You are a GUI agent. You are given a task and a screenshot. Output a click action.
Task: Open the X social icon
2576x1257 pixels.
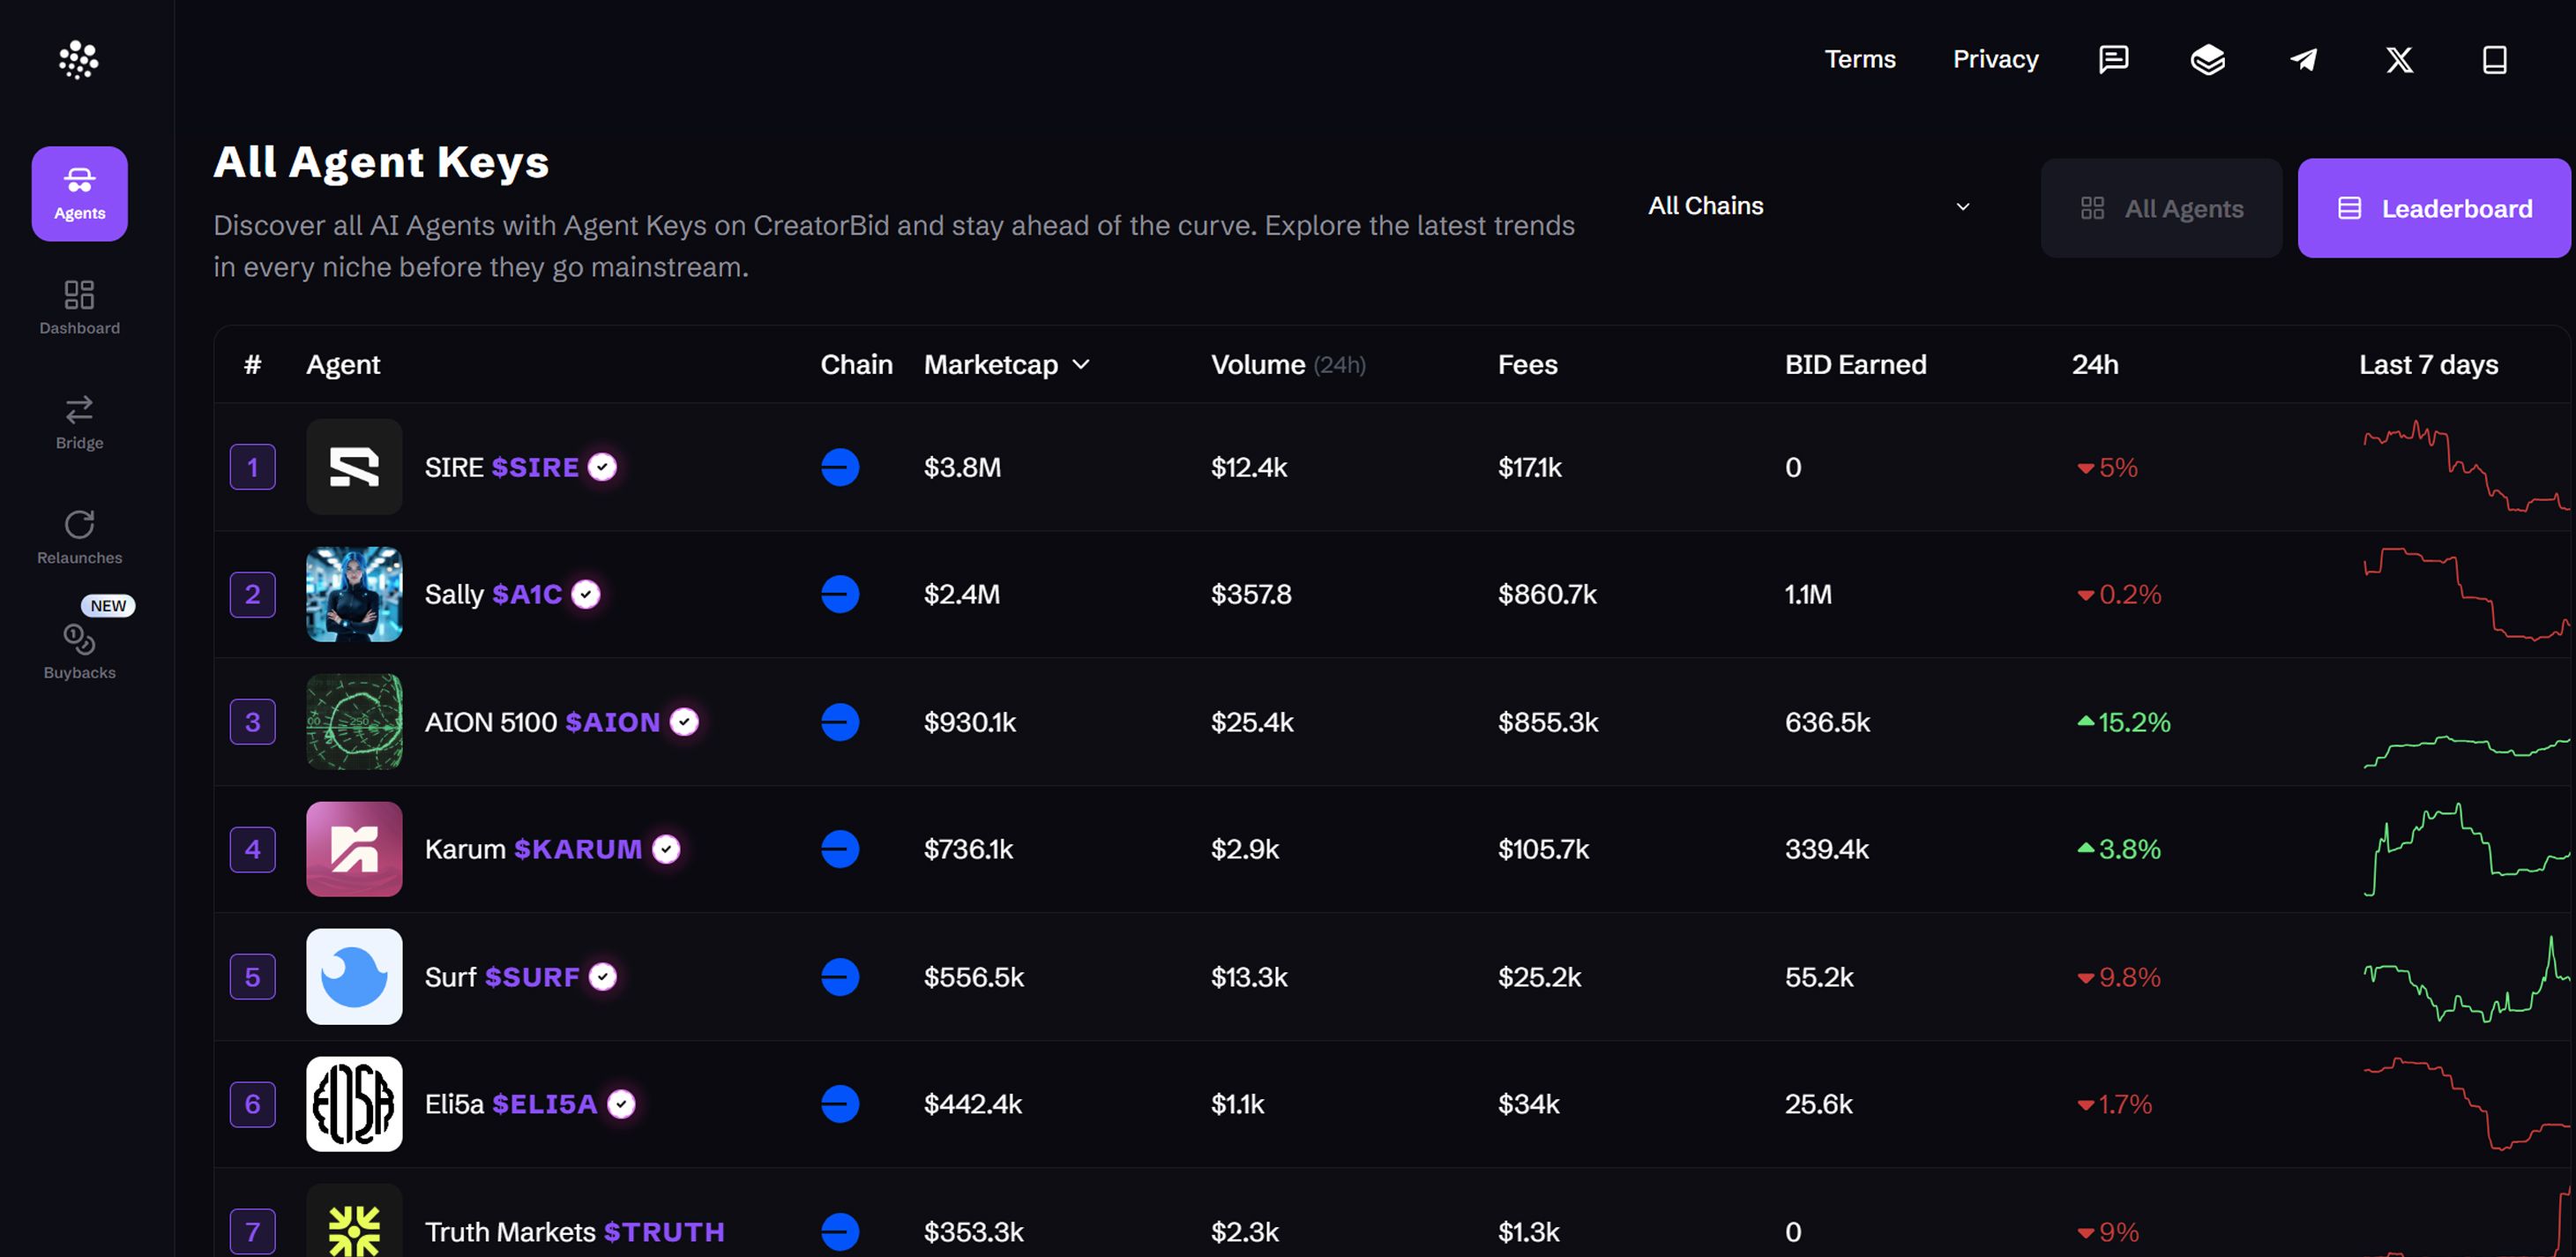point(2399,60)
